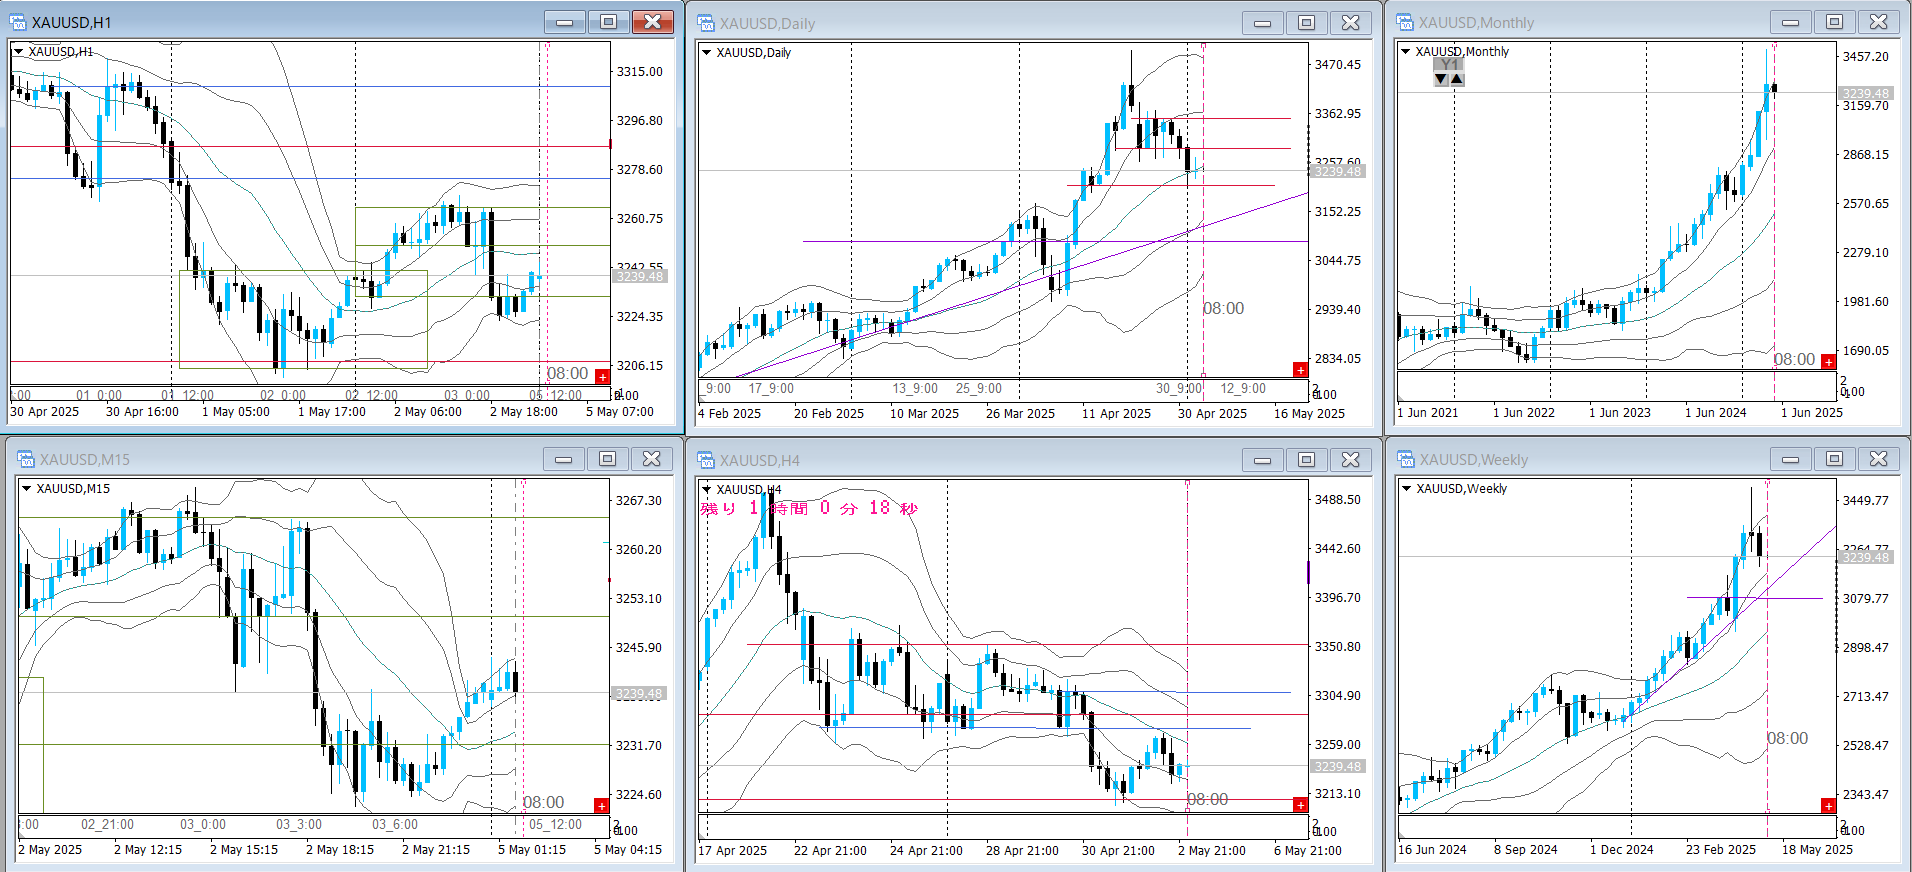
Task: Click the red plus icon on Daily chart
Action: click(1300, 370)
